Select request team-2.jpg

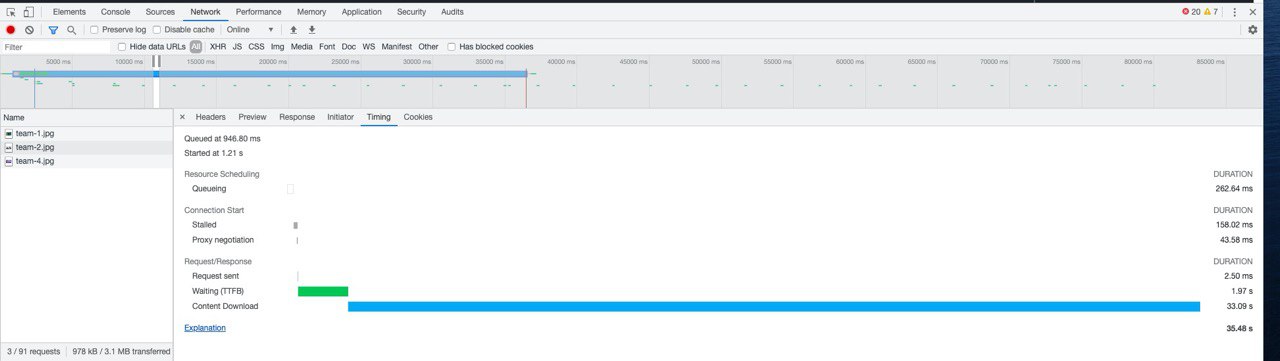[86, 147]
